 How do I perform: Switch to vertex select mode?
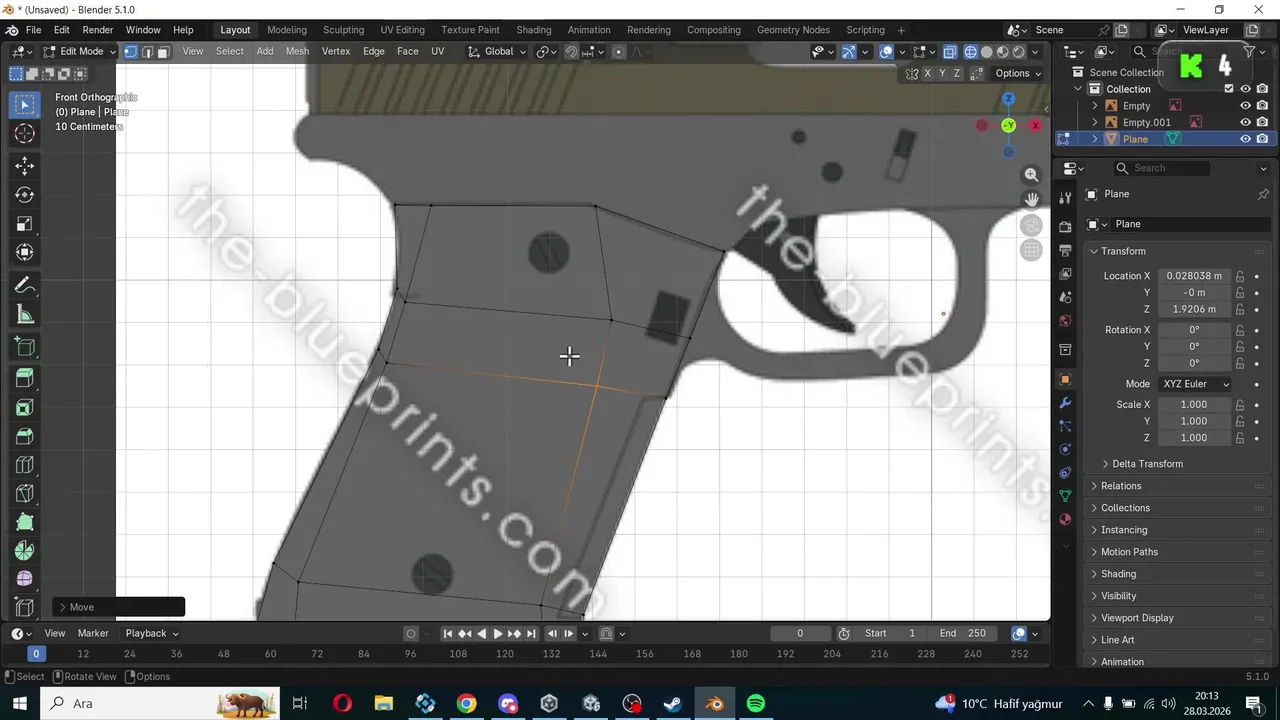(x=130, y=51)
